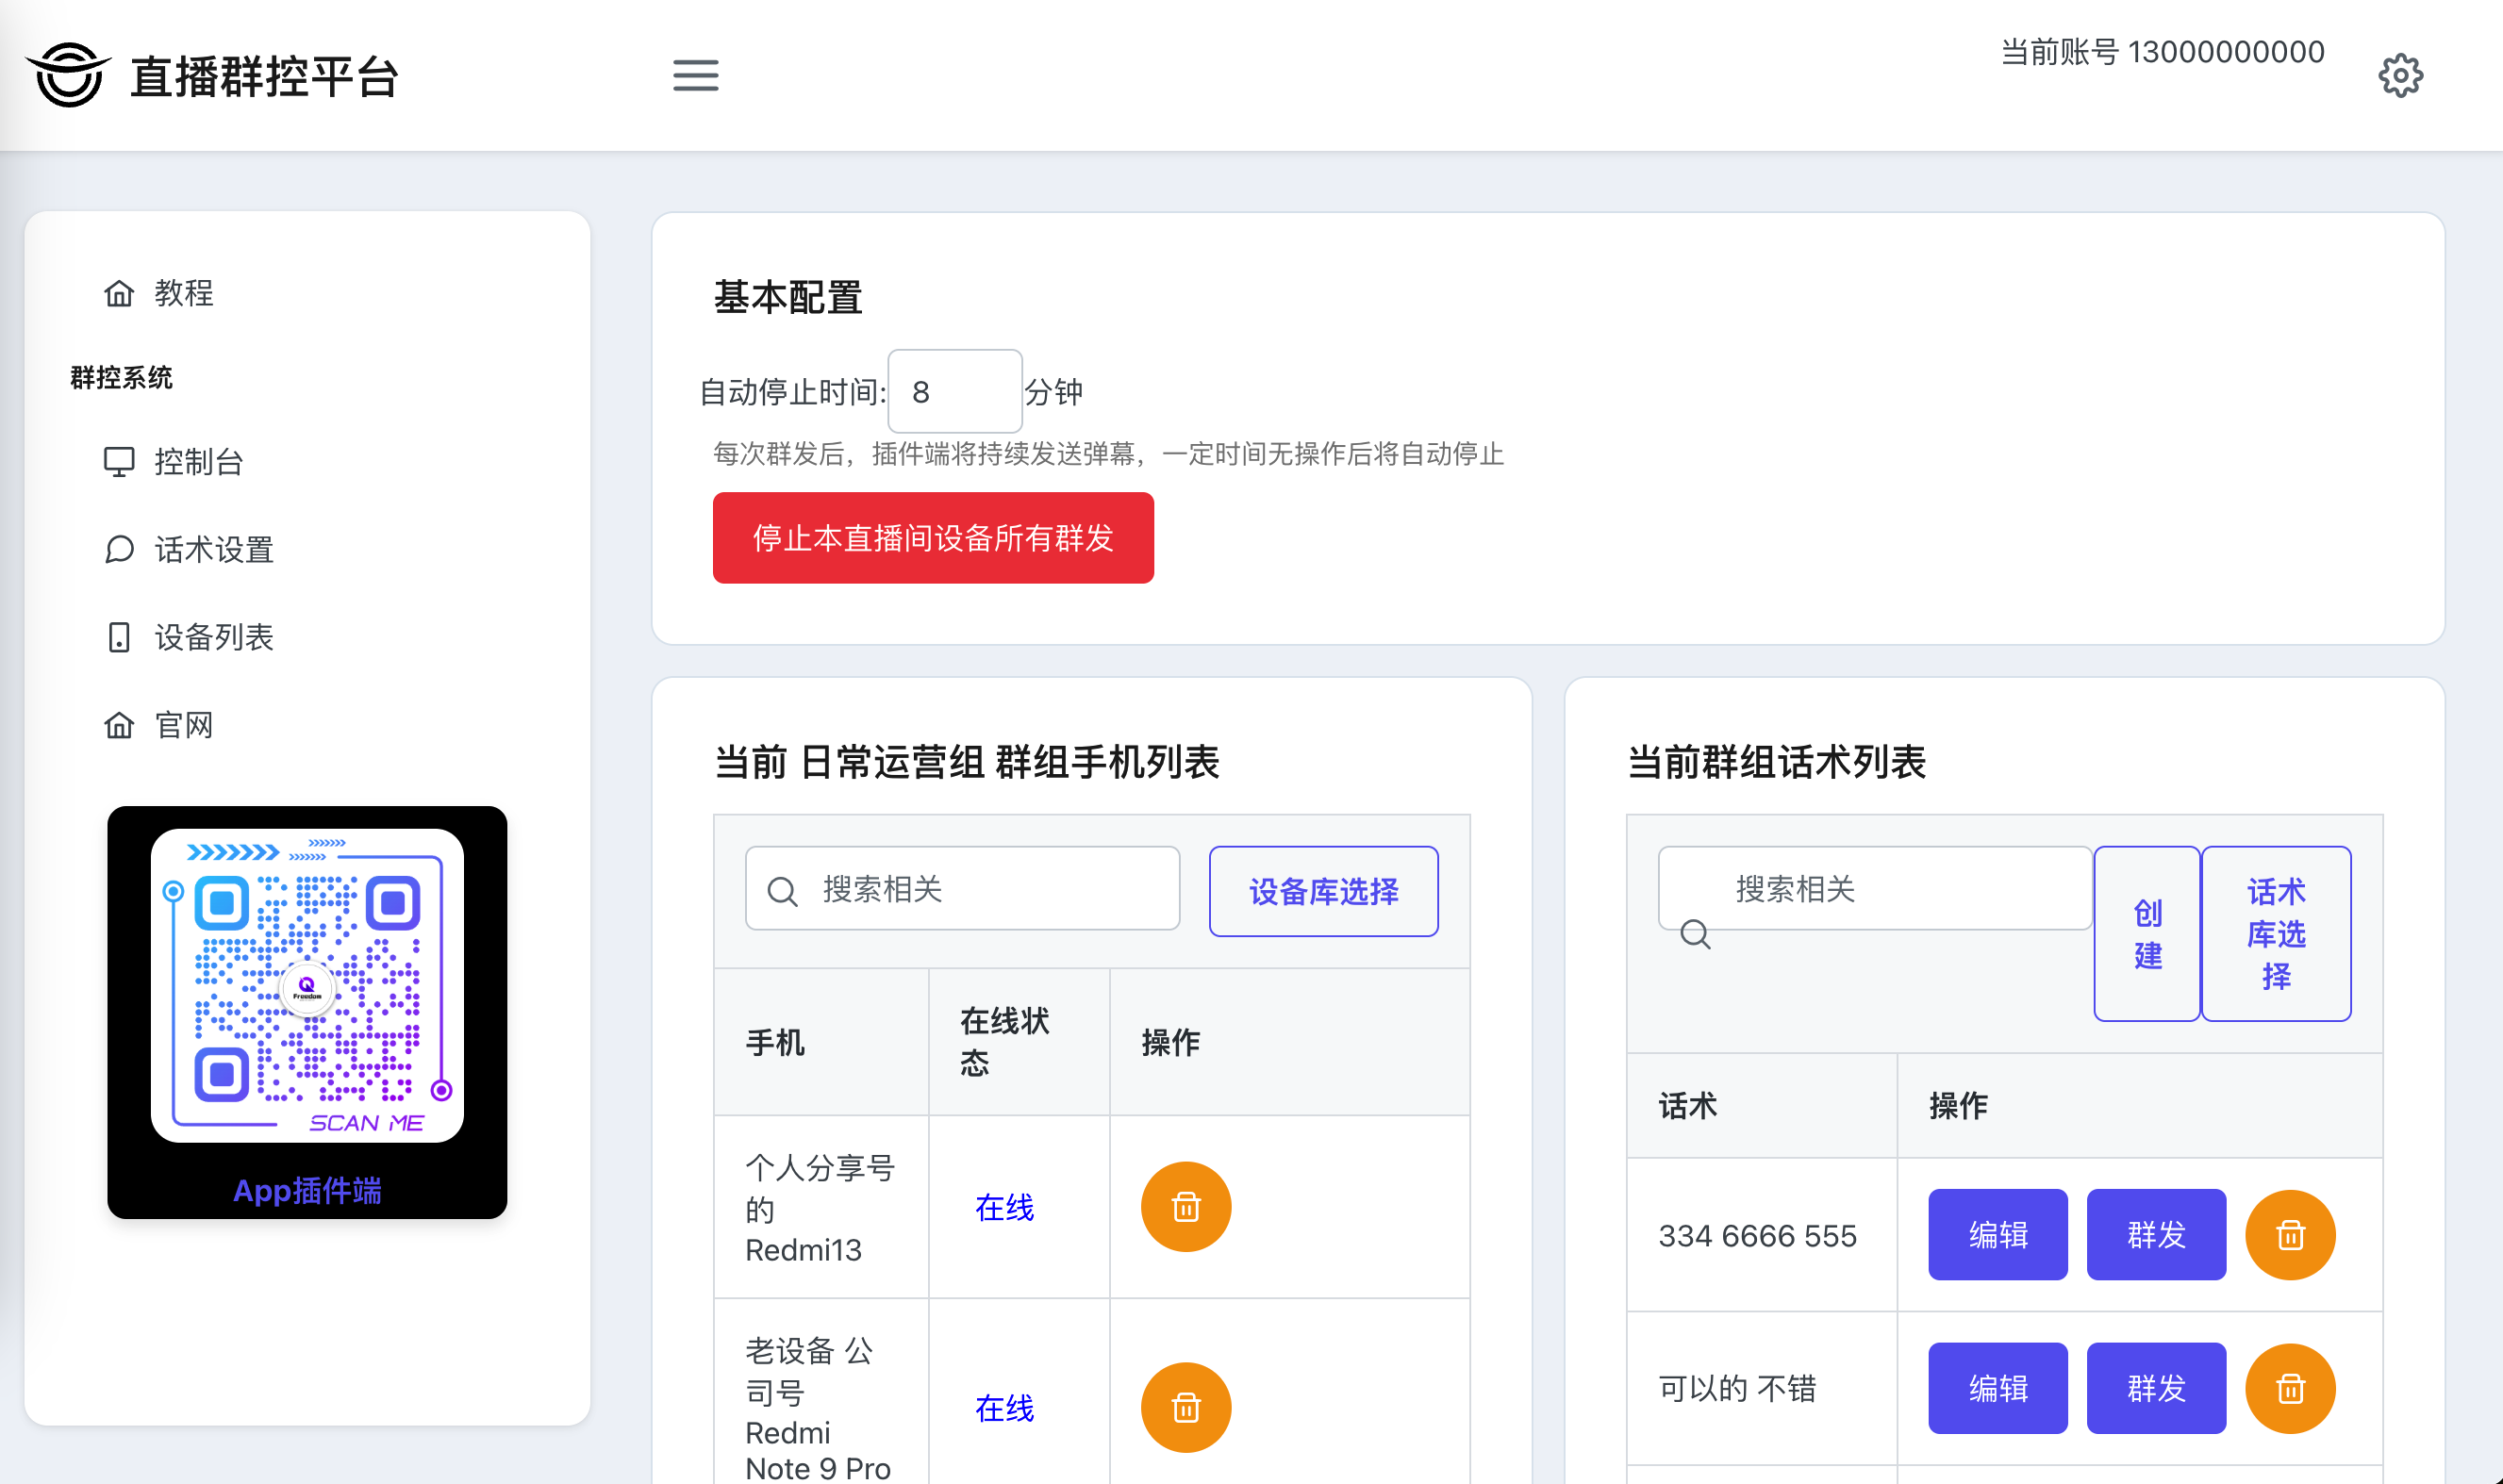
Task: Edit the 可以的 不错 话术
Action: coord(1998,1388)
